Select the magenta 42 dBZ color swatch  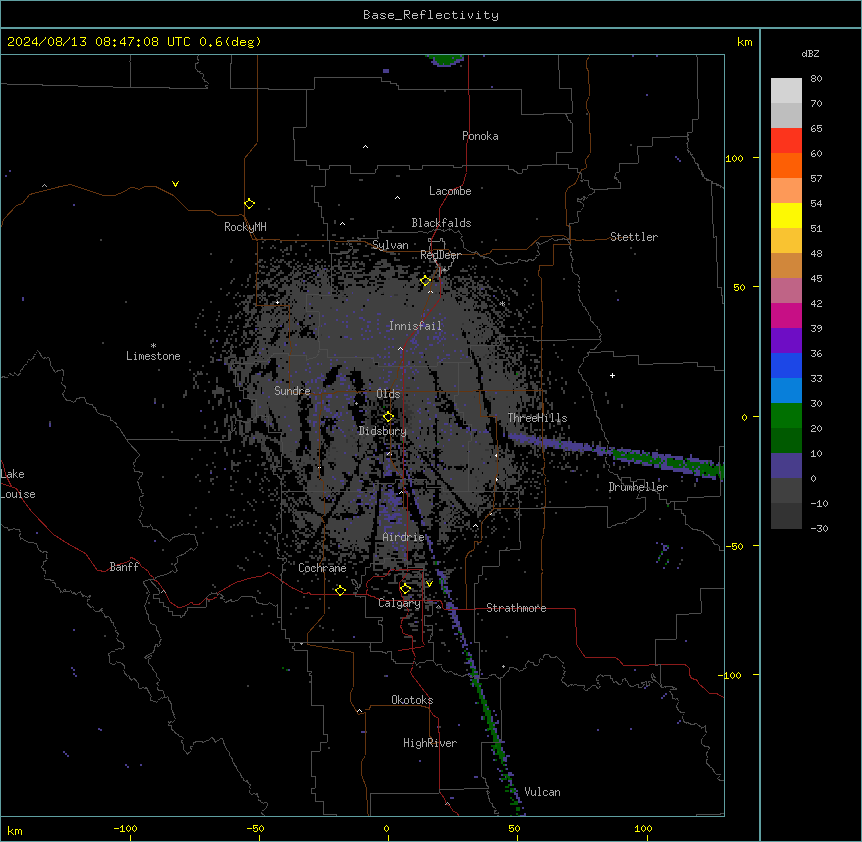[x=786, y=315]
